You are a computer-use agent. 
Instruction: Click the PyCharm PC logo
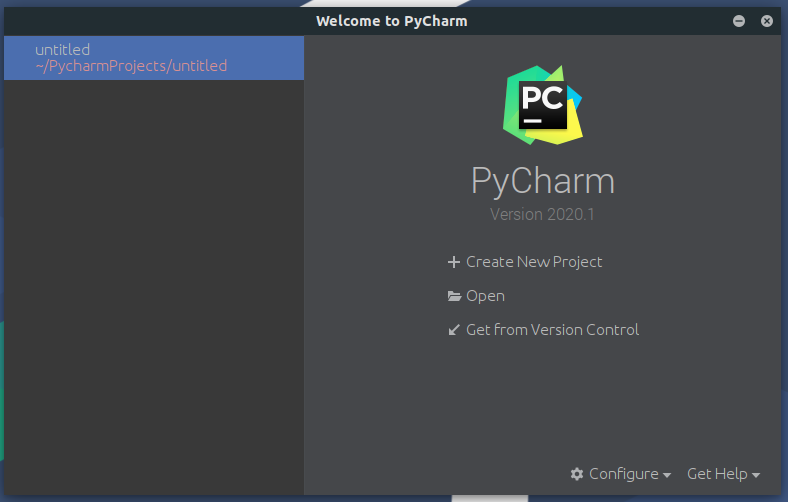pyautogui.click(x=543, y=105)
